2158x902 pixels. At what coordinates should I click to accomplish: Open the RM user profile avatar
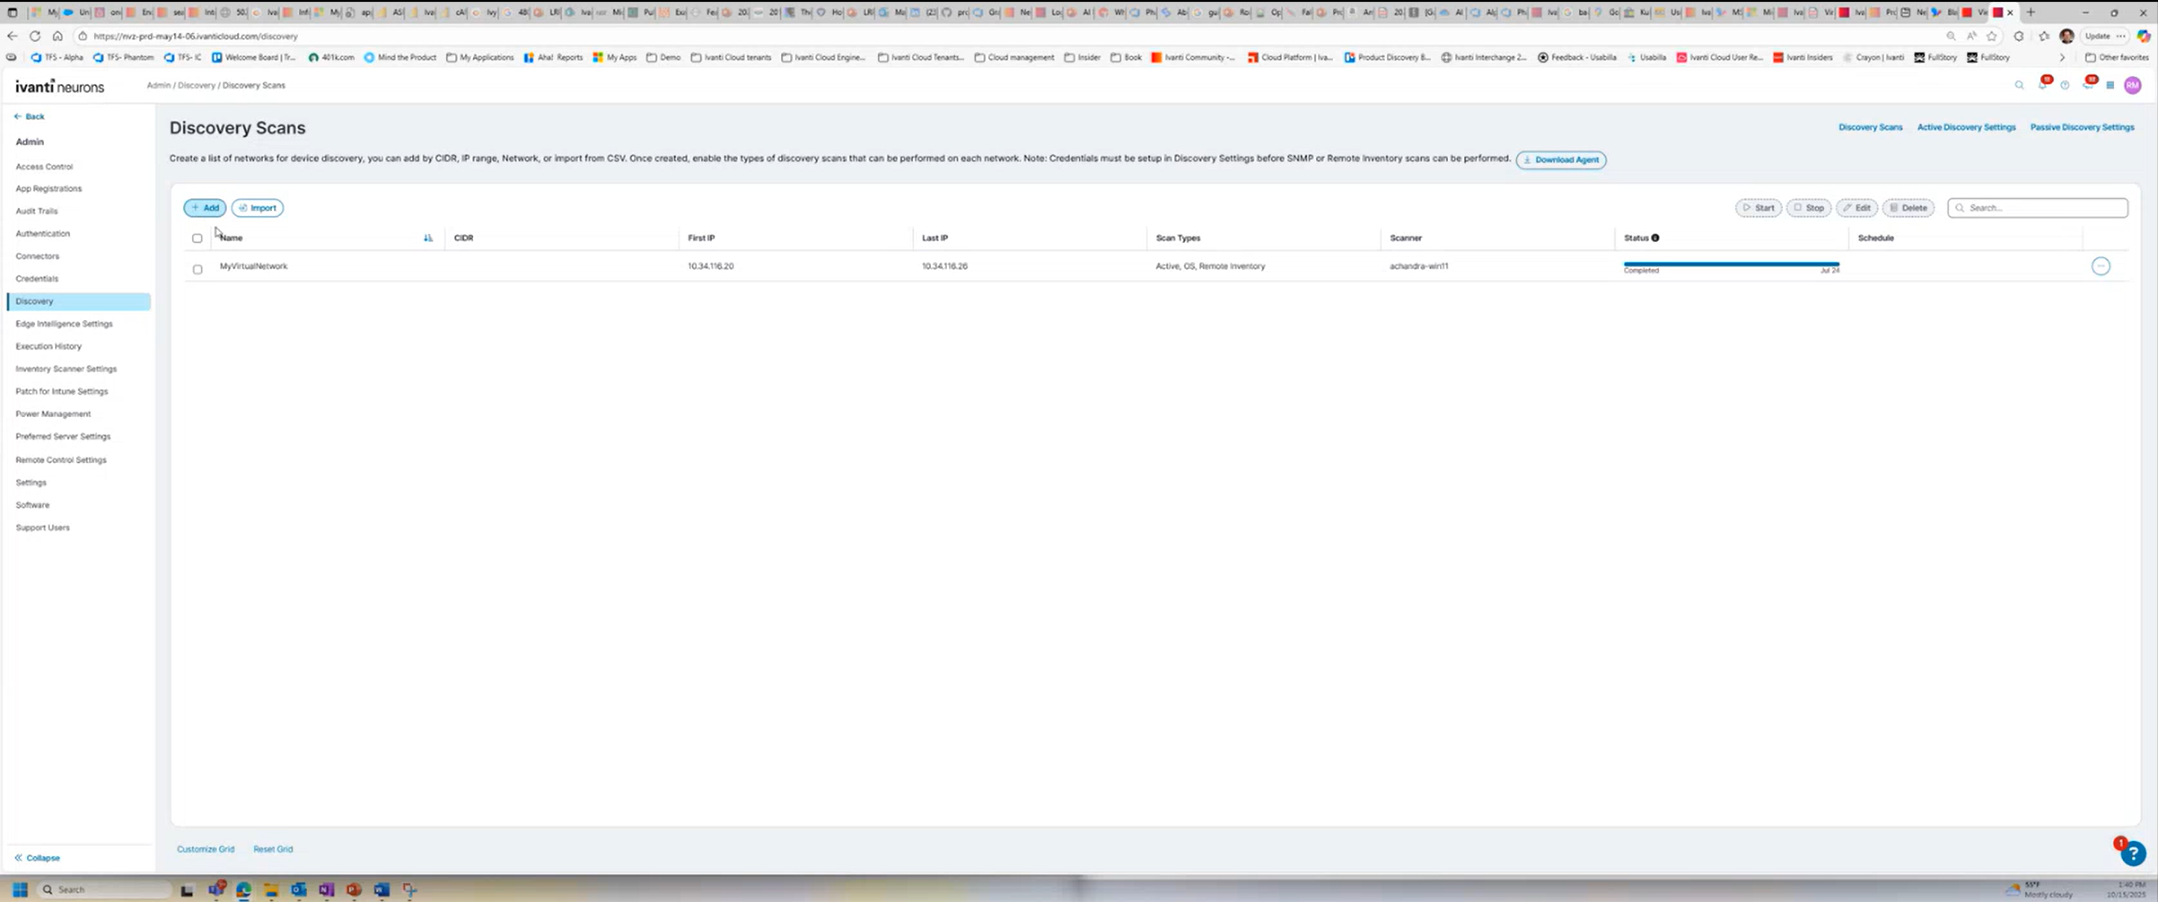[2133, 86]
